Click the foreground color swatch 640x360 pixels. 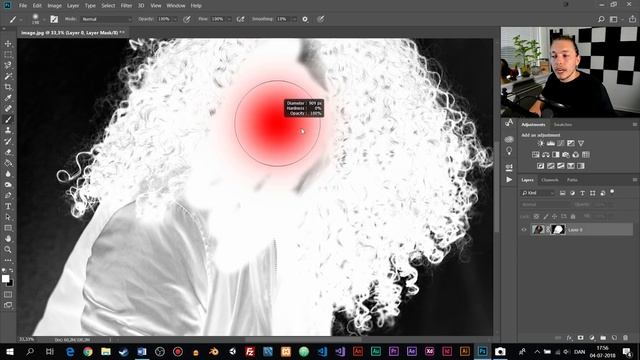point(5,279)
